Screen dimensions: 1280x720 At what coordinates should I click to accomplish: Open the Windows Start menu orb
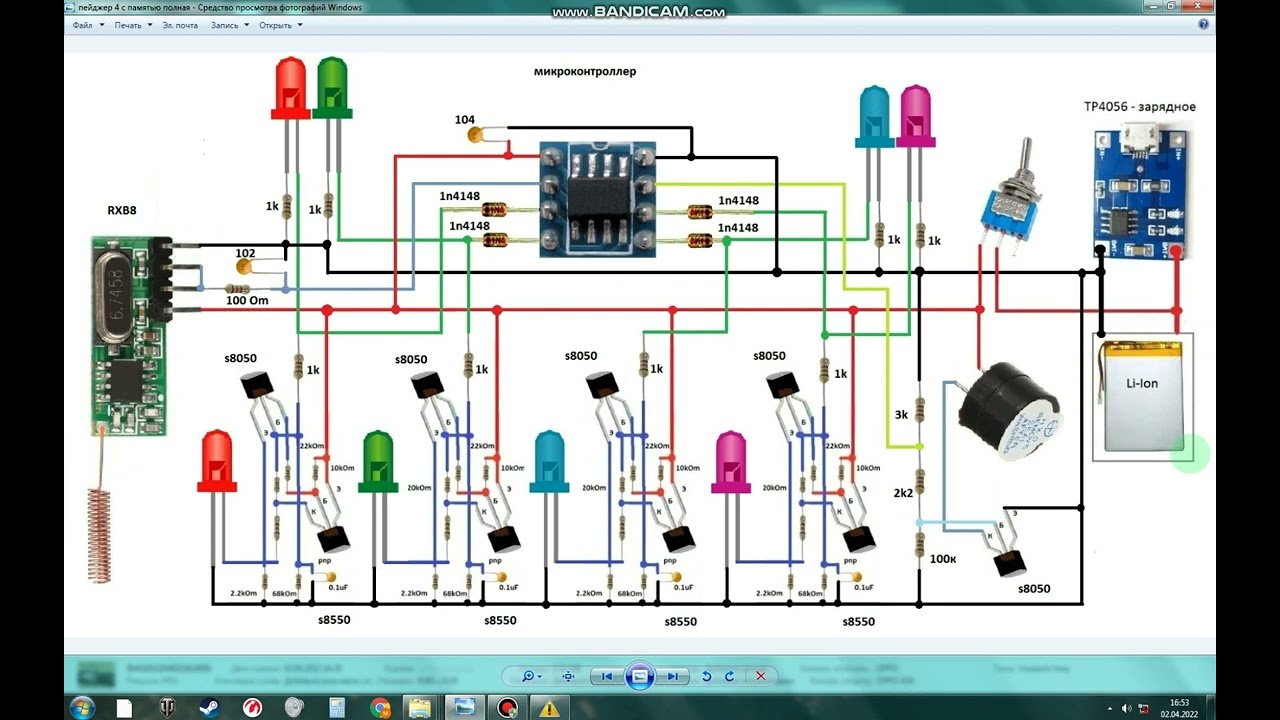[x=83, y=707]
